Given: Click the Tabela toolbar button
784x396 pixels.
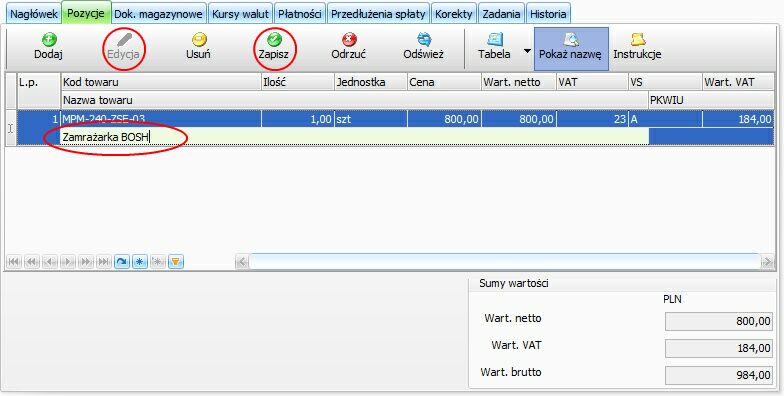Looking at the screenshot, I should [494, 47].
